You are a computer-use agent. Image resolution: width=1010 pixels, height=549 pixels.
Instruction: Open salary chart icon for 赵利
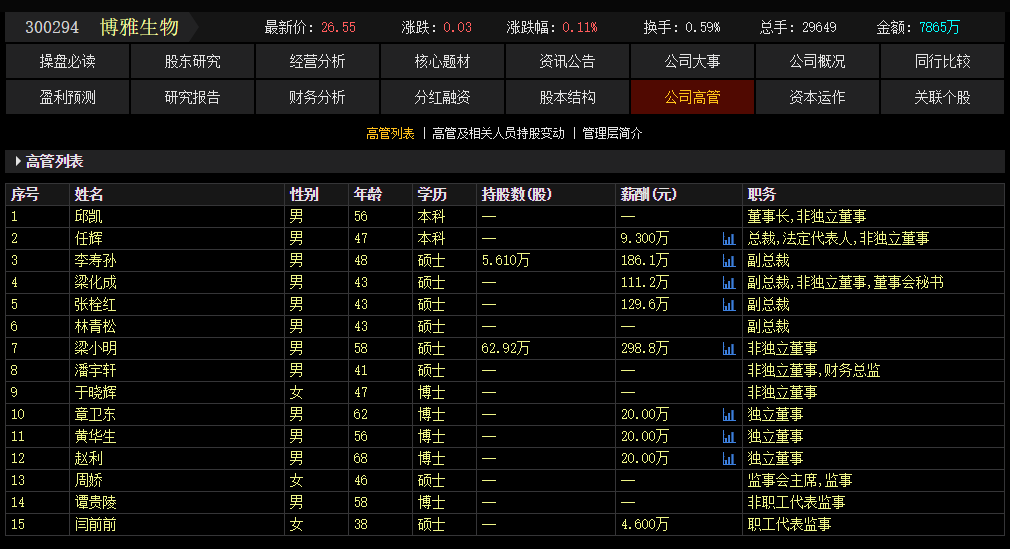click(x=729, y=459)
